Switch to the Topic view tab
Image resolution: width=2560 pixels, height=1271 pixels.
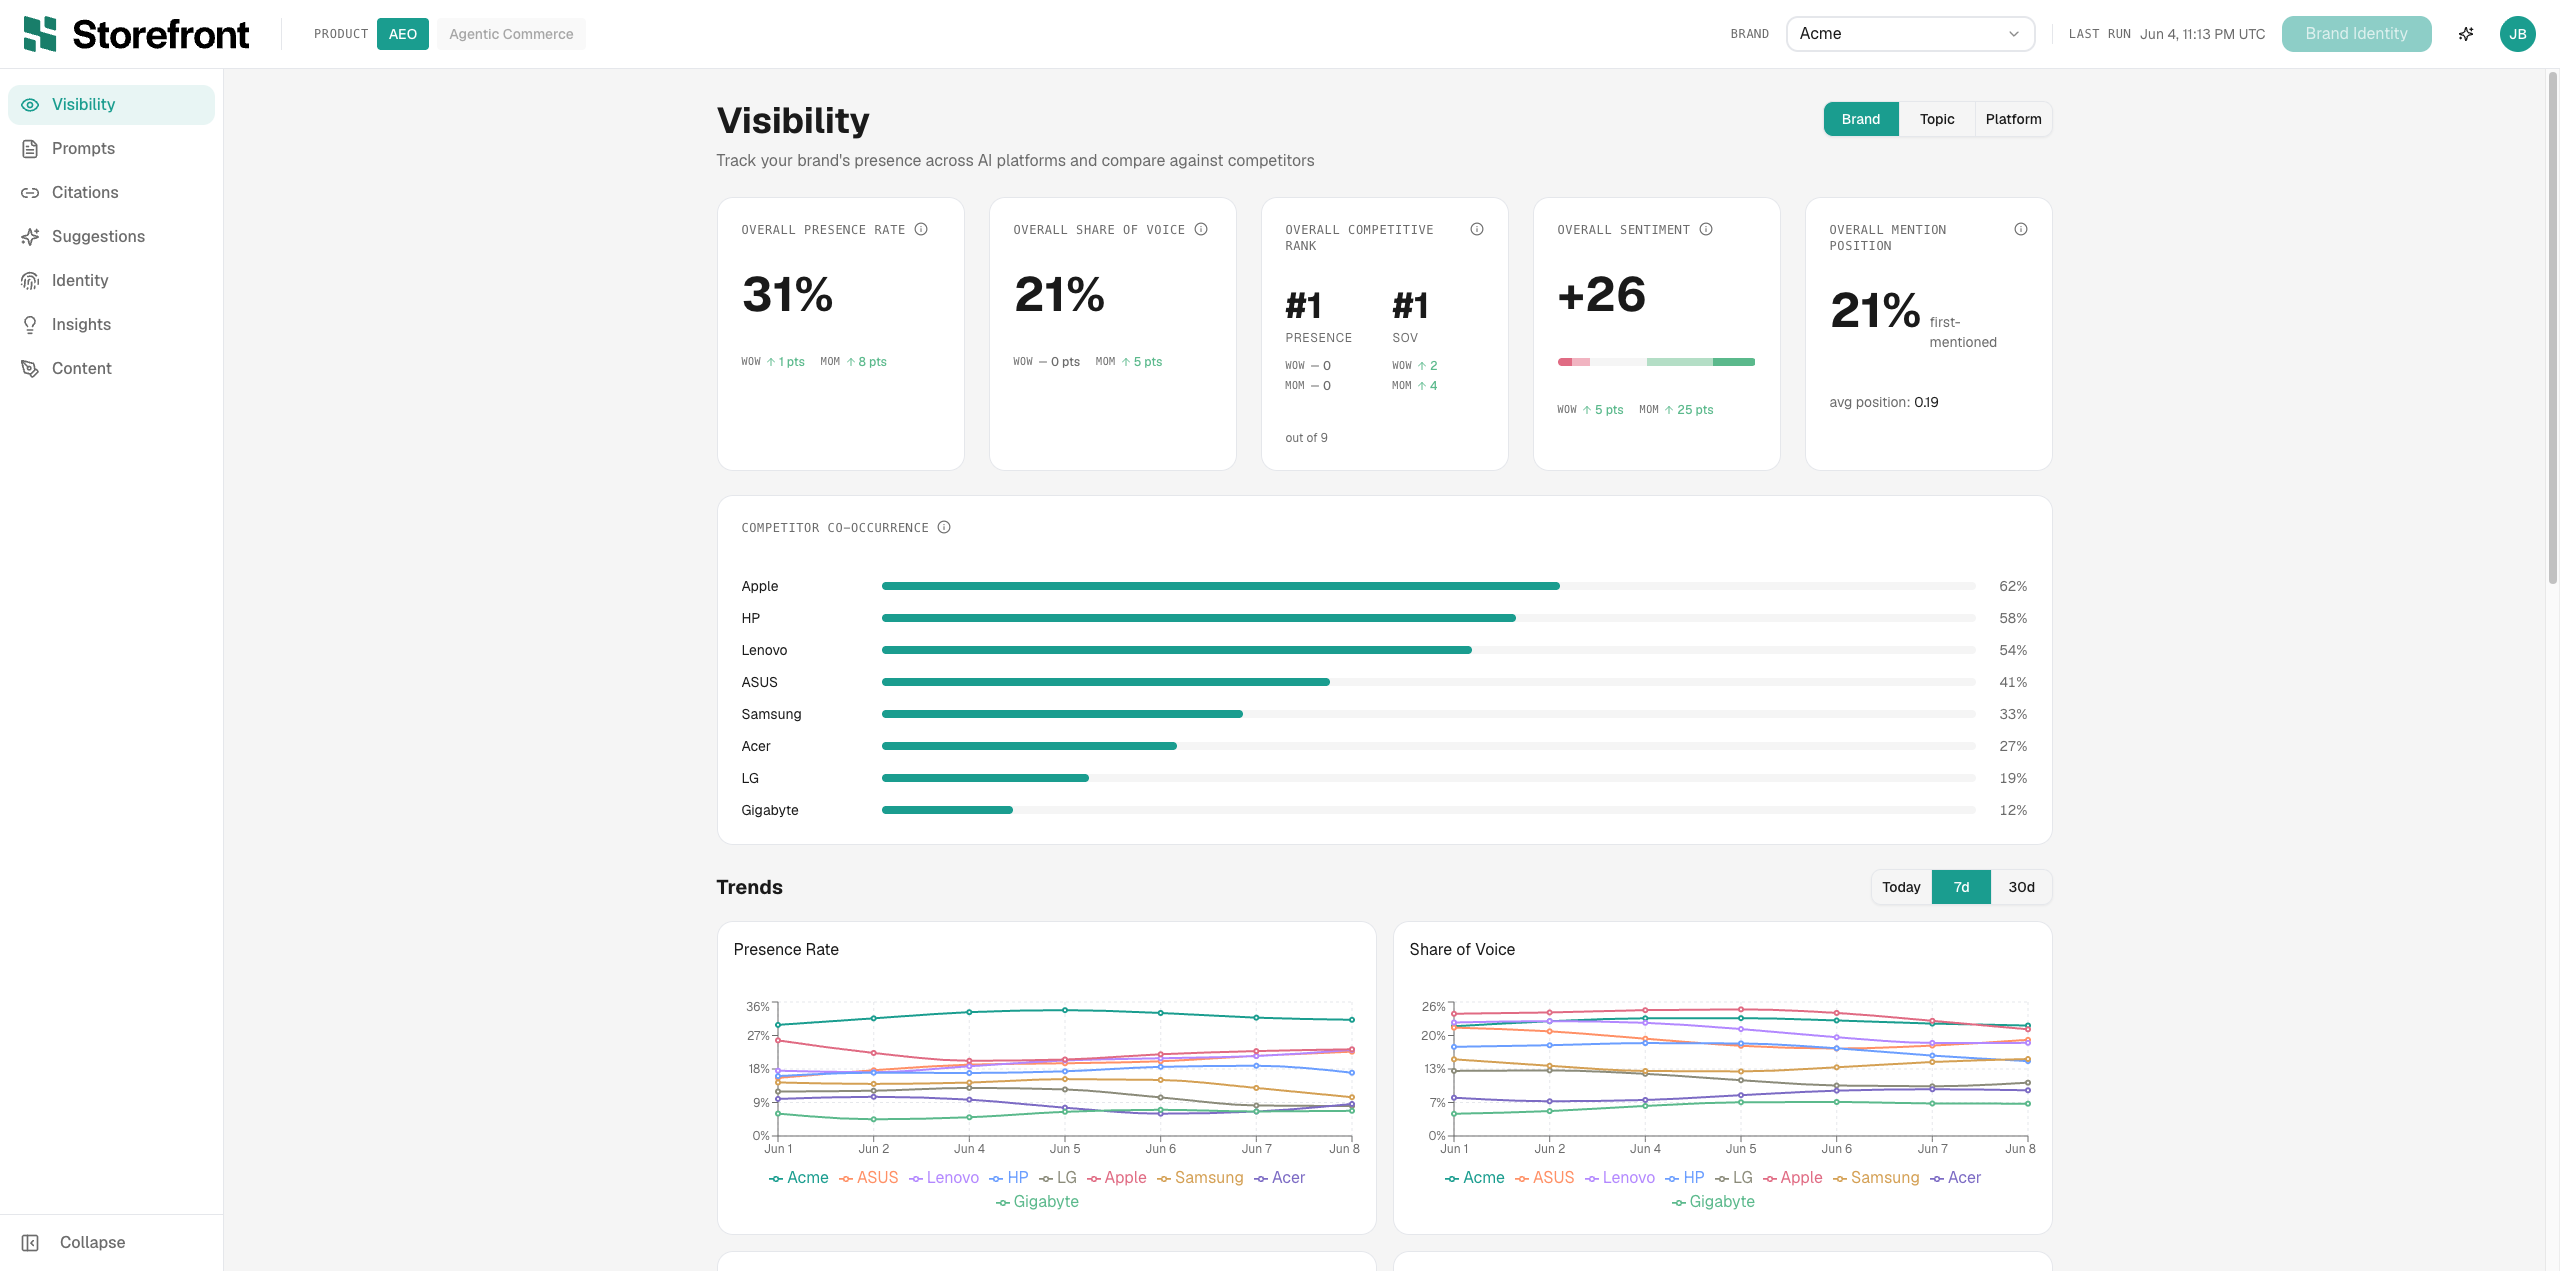1936,119
